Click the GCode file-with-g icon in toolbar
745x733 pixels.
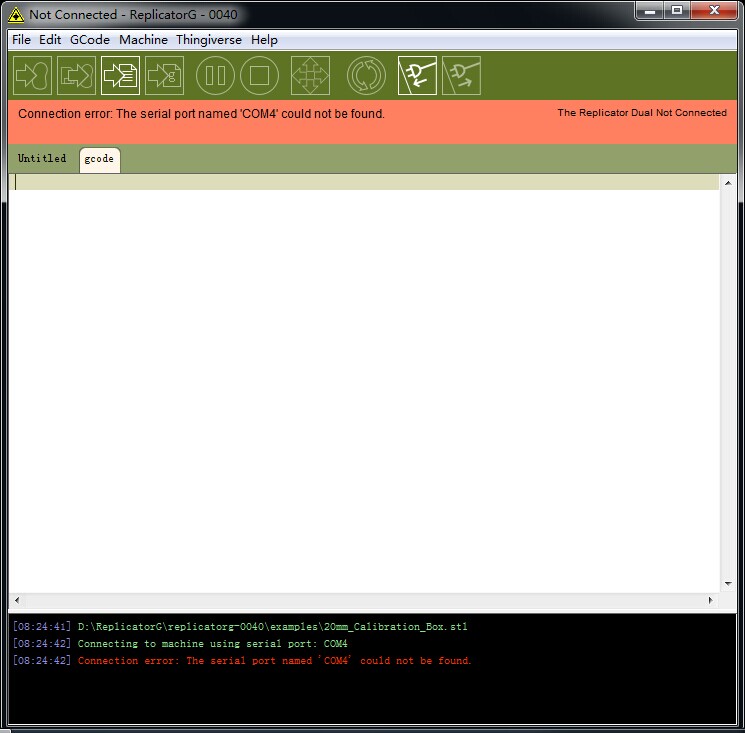point(164,76)
